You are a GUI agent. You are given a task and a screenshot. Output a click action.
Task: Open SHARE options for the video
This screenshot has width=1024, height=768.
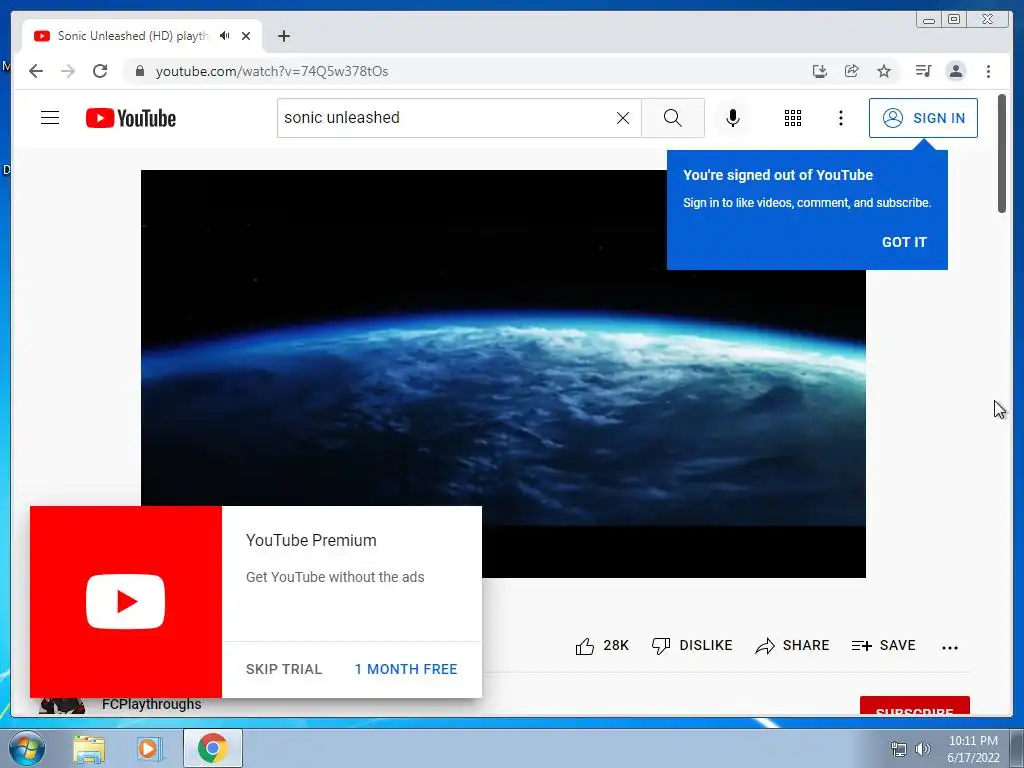[x=792, y=645]
